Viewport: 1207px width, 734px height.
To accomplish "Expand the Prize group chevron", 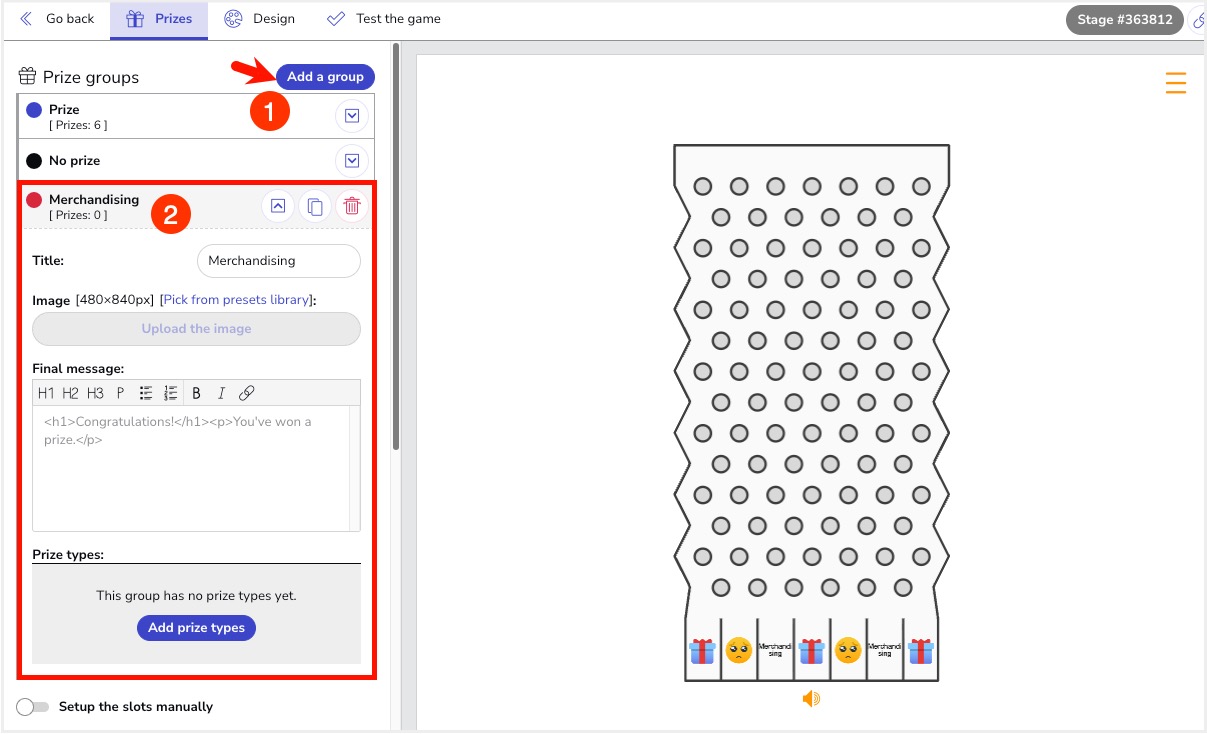I will pyautogui.click(x=352, y=116).
